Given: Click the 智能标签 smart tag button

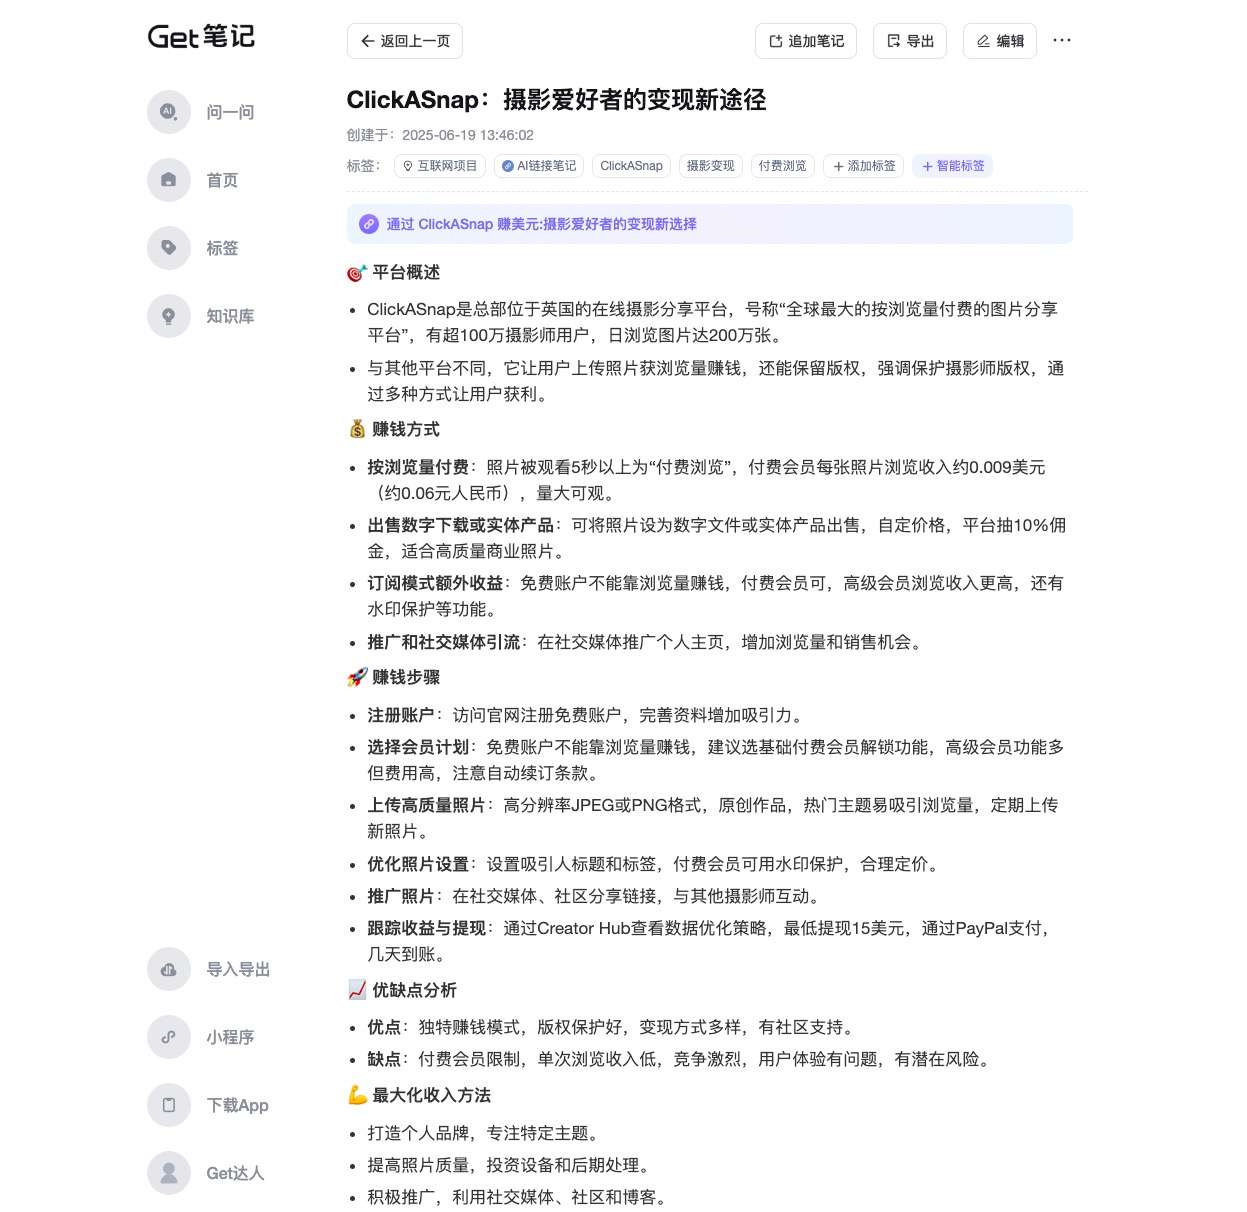Looking at the screenshot, I should click(952, 166).
